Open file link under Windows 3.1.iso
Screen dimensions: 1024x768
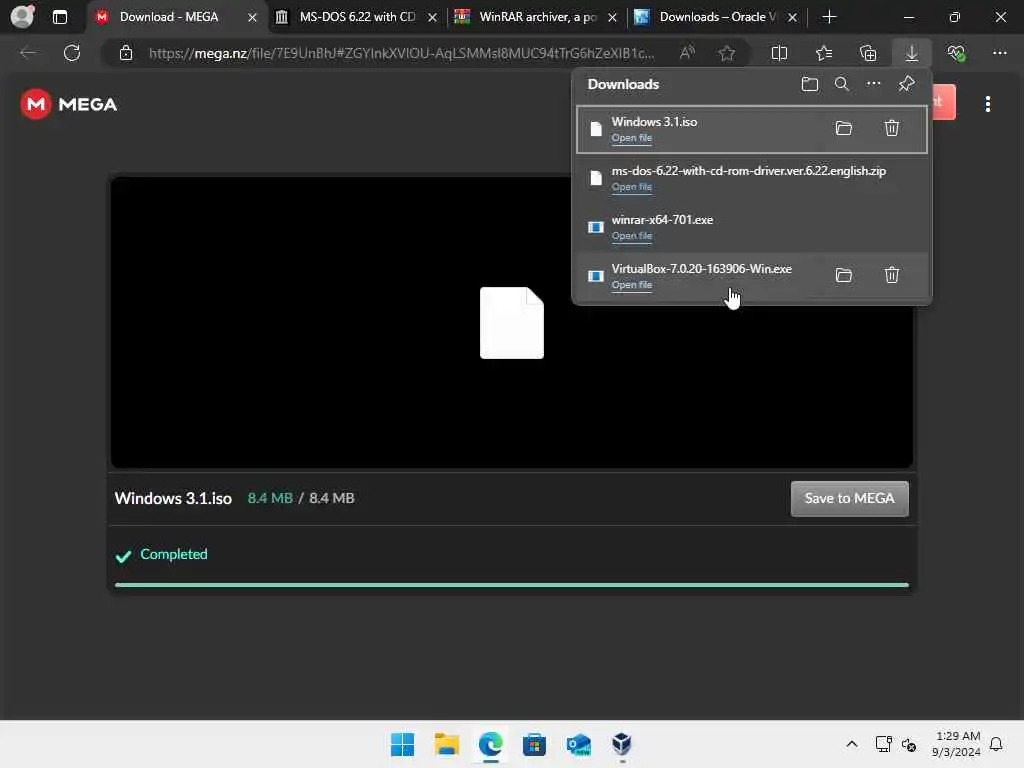[x=632, y=138]
